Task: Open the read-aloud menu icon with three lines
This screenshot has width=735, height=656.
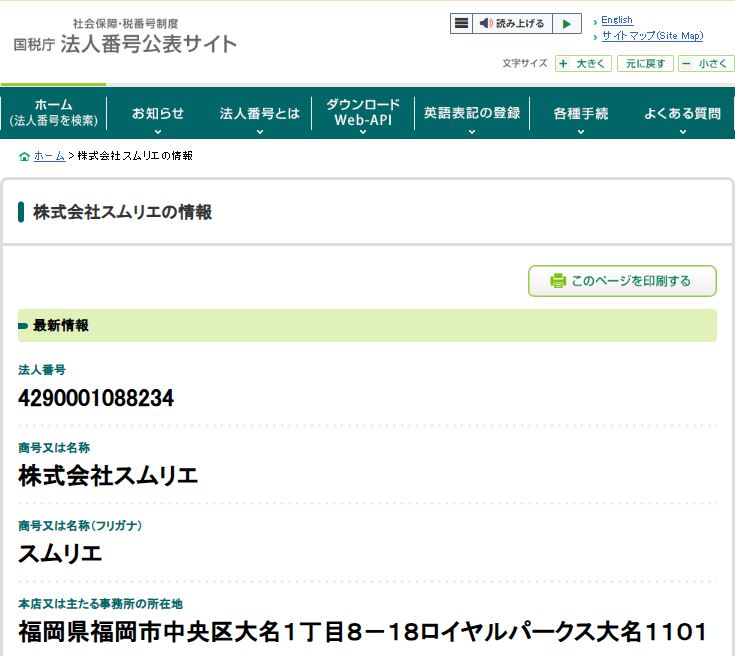Action: tap(461, 23)
